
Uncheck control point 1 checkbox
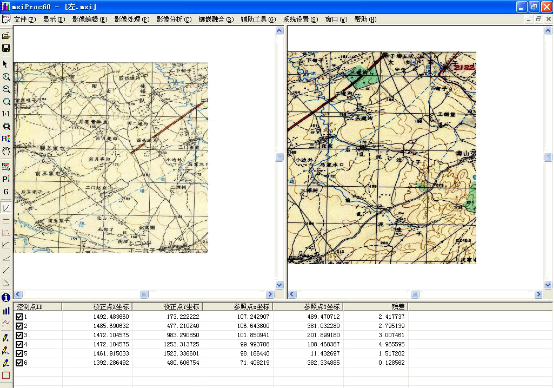pos(19,317)
